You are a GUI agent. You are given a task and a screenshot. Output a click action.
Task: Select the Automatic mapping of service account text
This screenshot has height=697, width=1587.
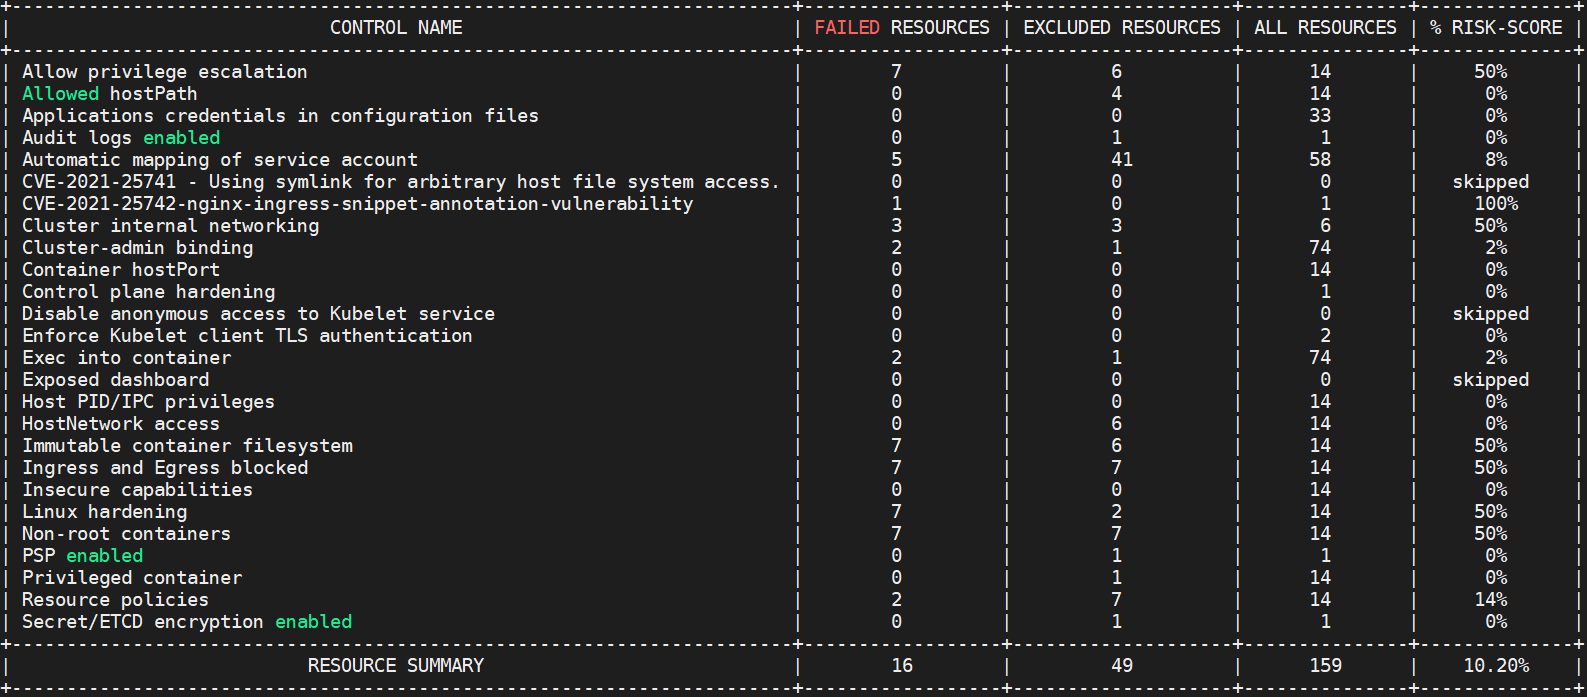[x=220, y=160]
